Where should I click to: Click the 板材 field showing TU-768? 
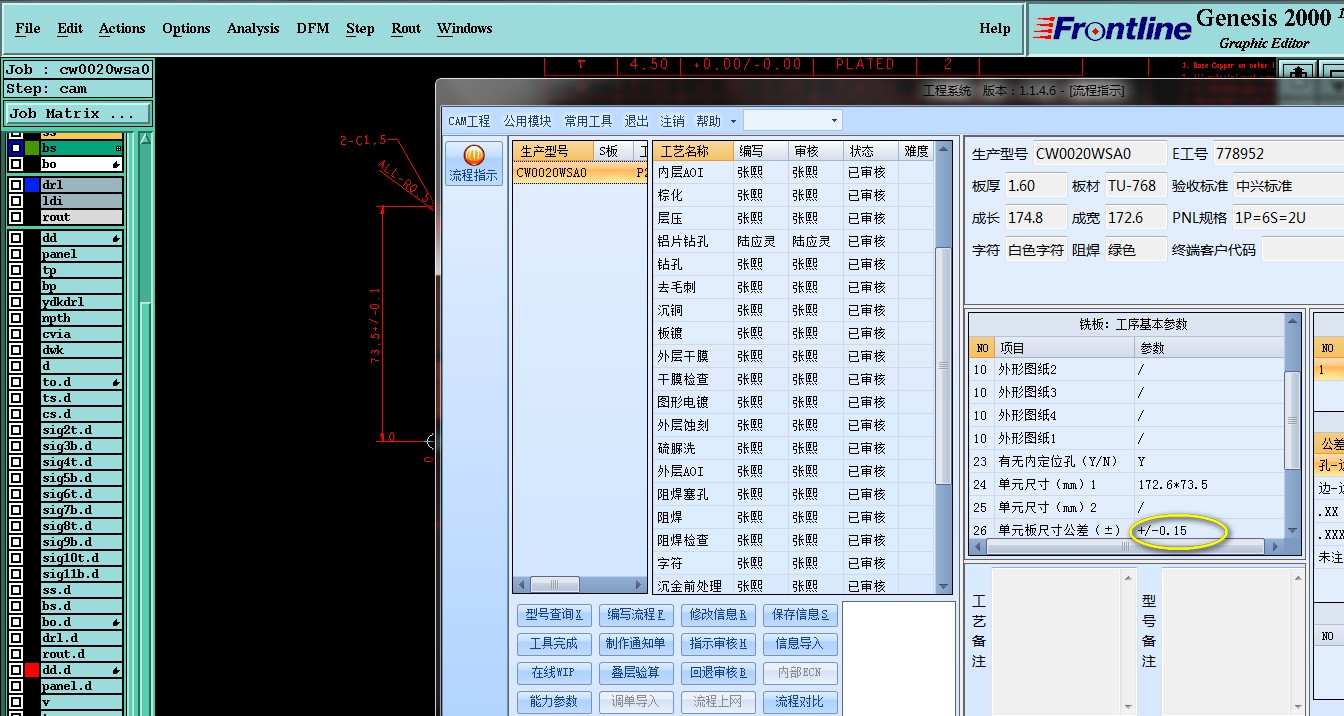click(1136, 186)
